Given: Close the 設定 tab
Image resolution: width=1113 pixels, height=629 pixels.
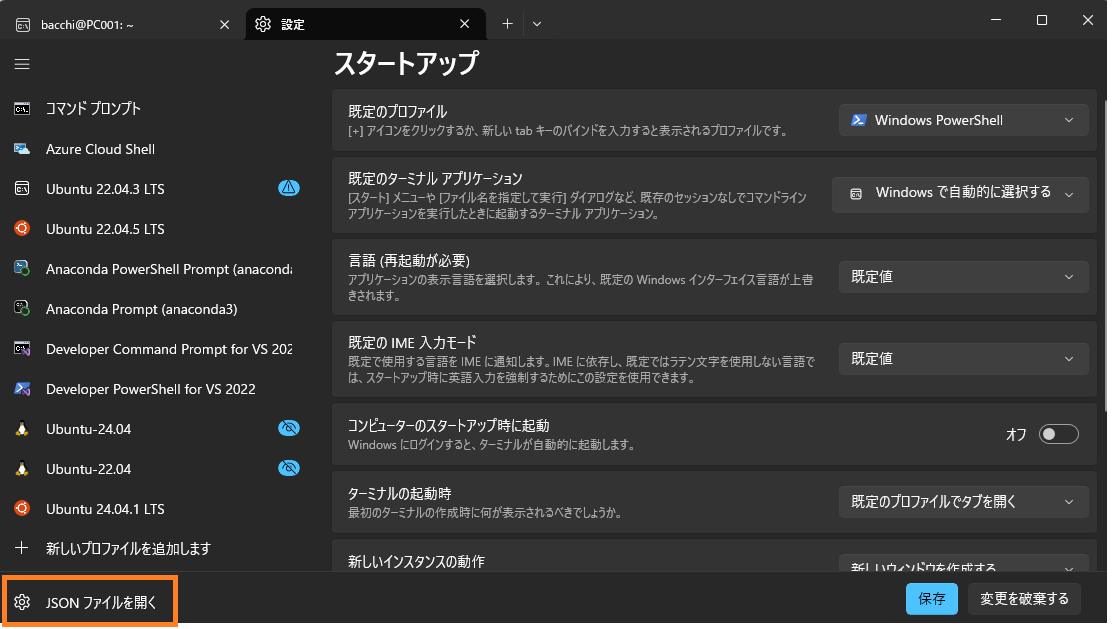Looking at the screenshot, I should click(x=464, y=24).
